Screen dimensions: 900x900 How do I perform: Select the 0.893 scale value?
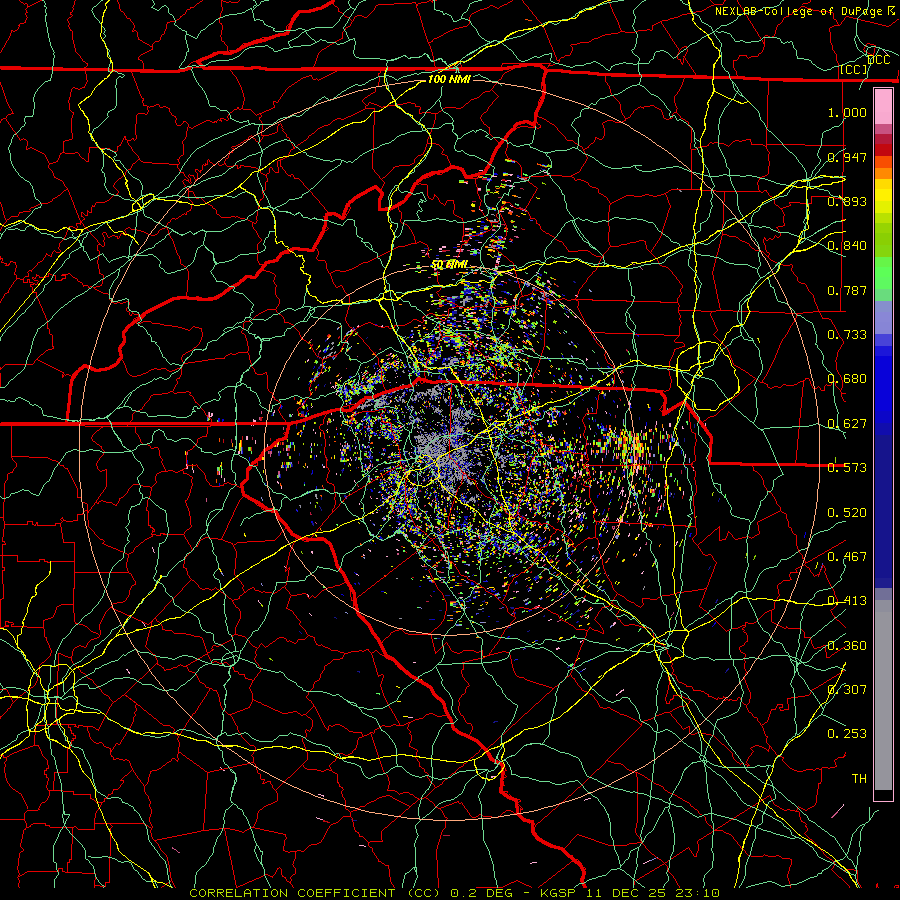tap(847, 201)
